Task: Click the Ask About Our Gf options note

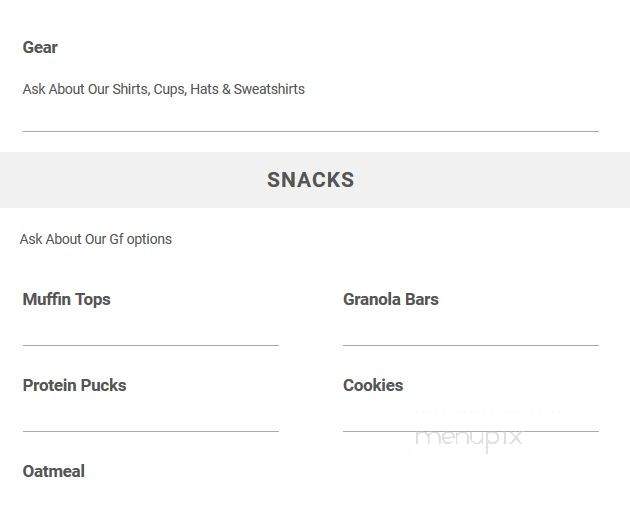Action: (x=96, y=240)
